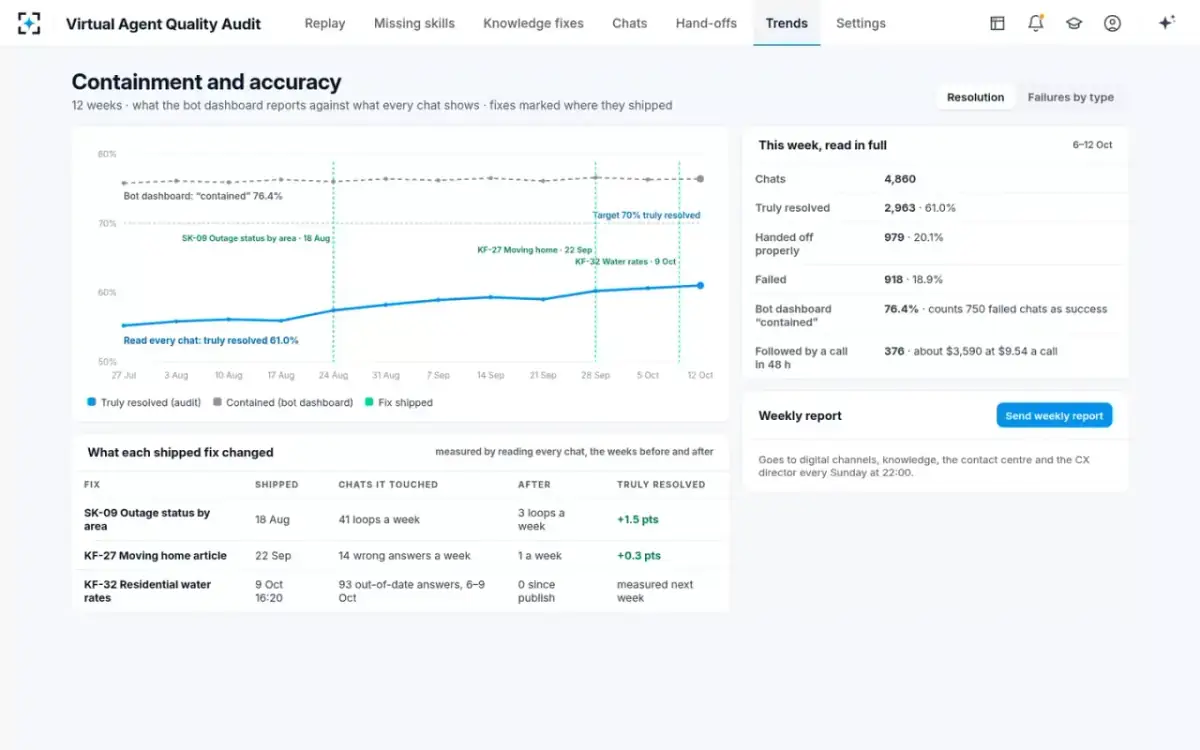Click the SK-09 Outage status chart marker label
1200x750 pixels.
pos(256,238)
